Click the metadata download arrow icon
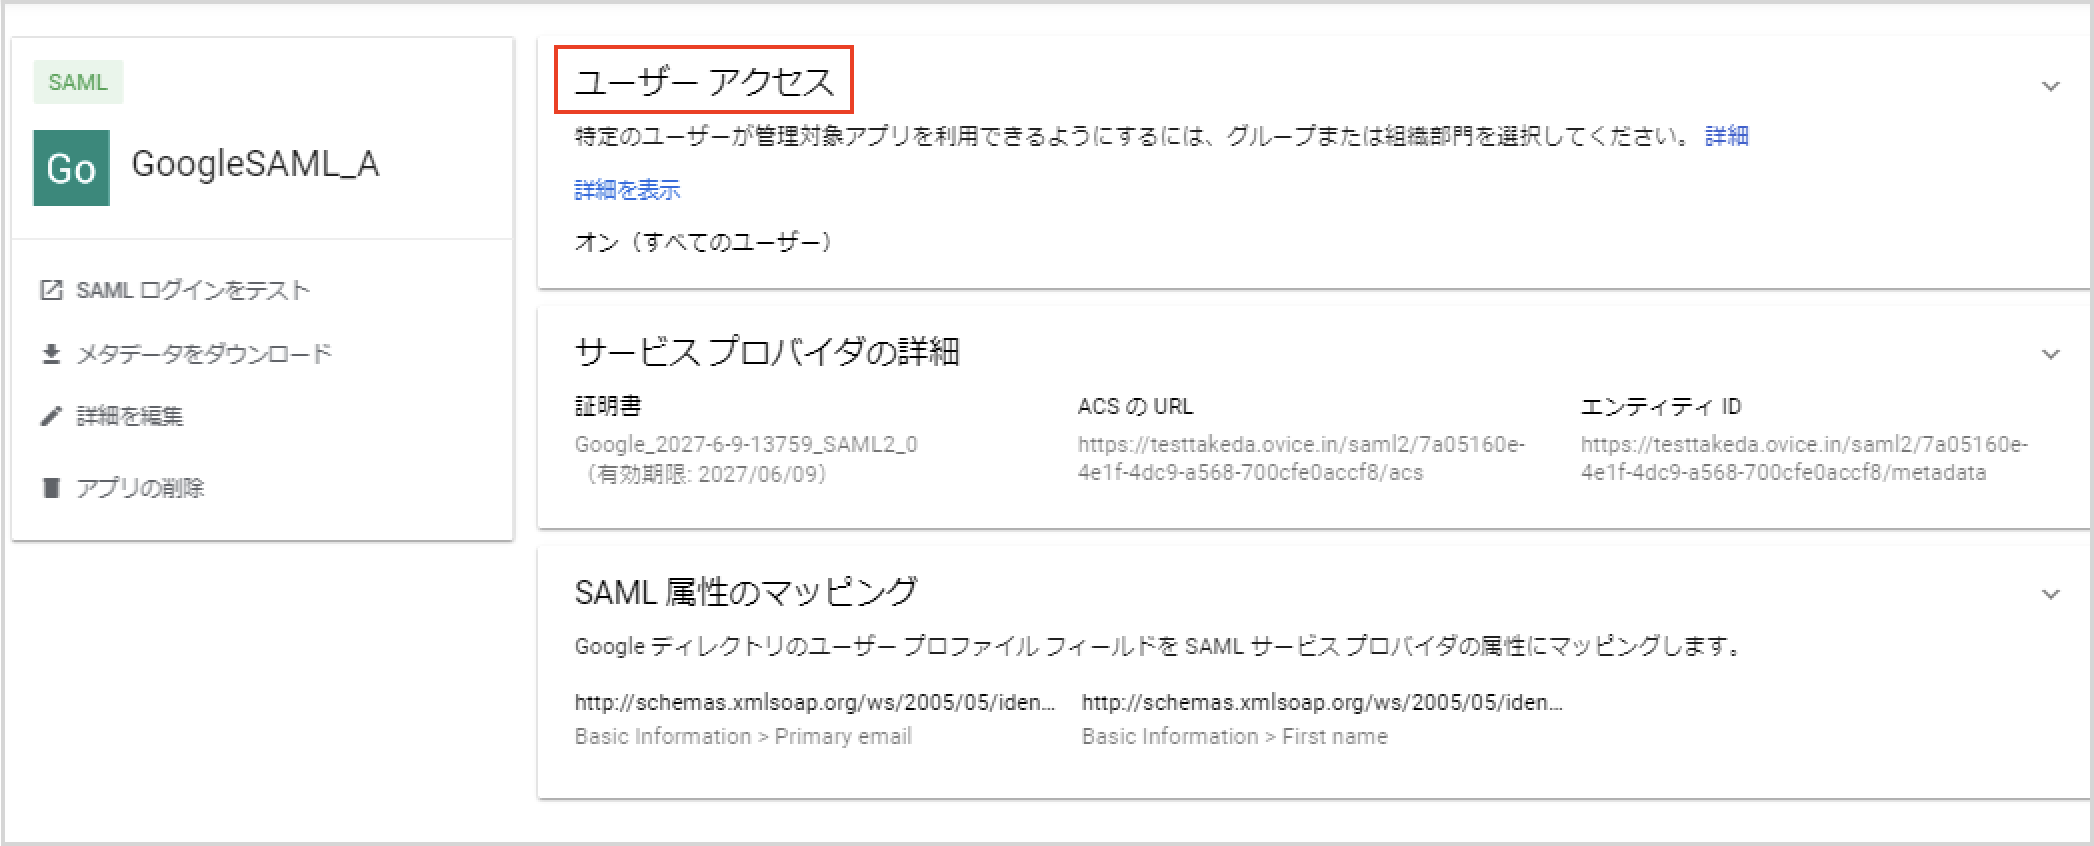2094x846 pixels. pyautogui.click(x=51, y=354)
